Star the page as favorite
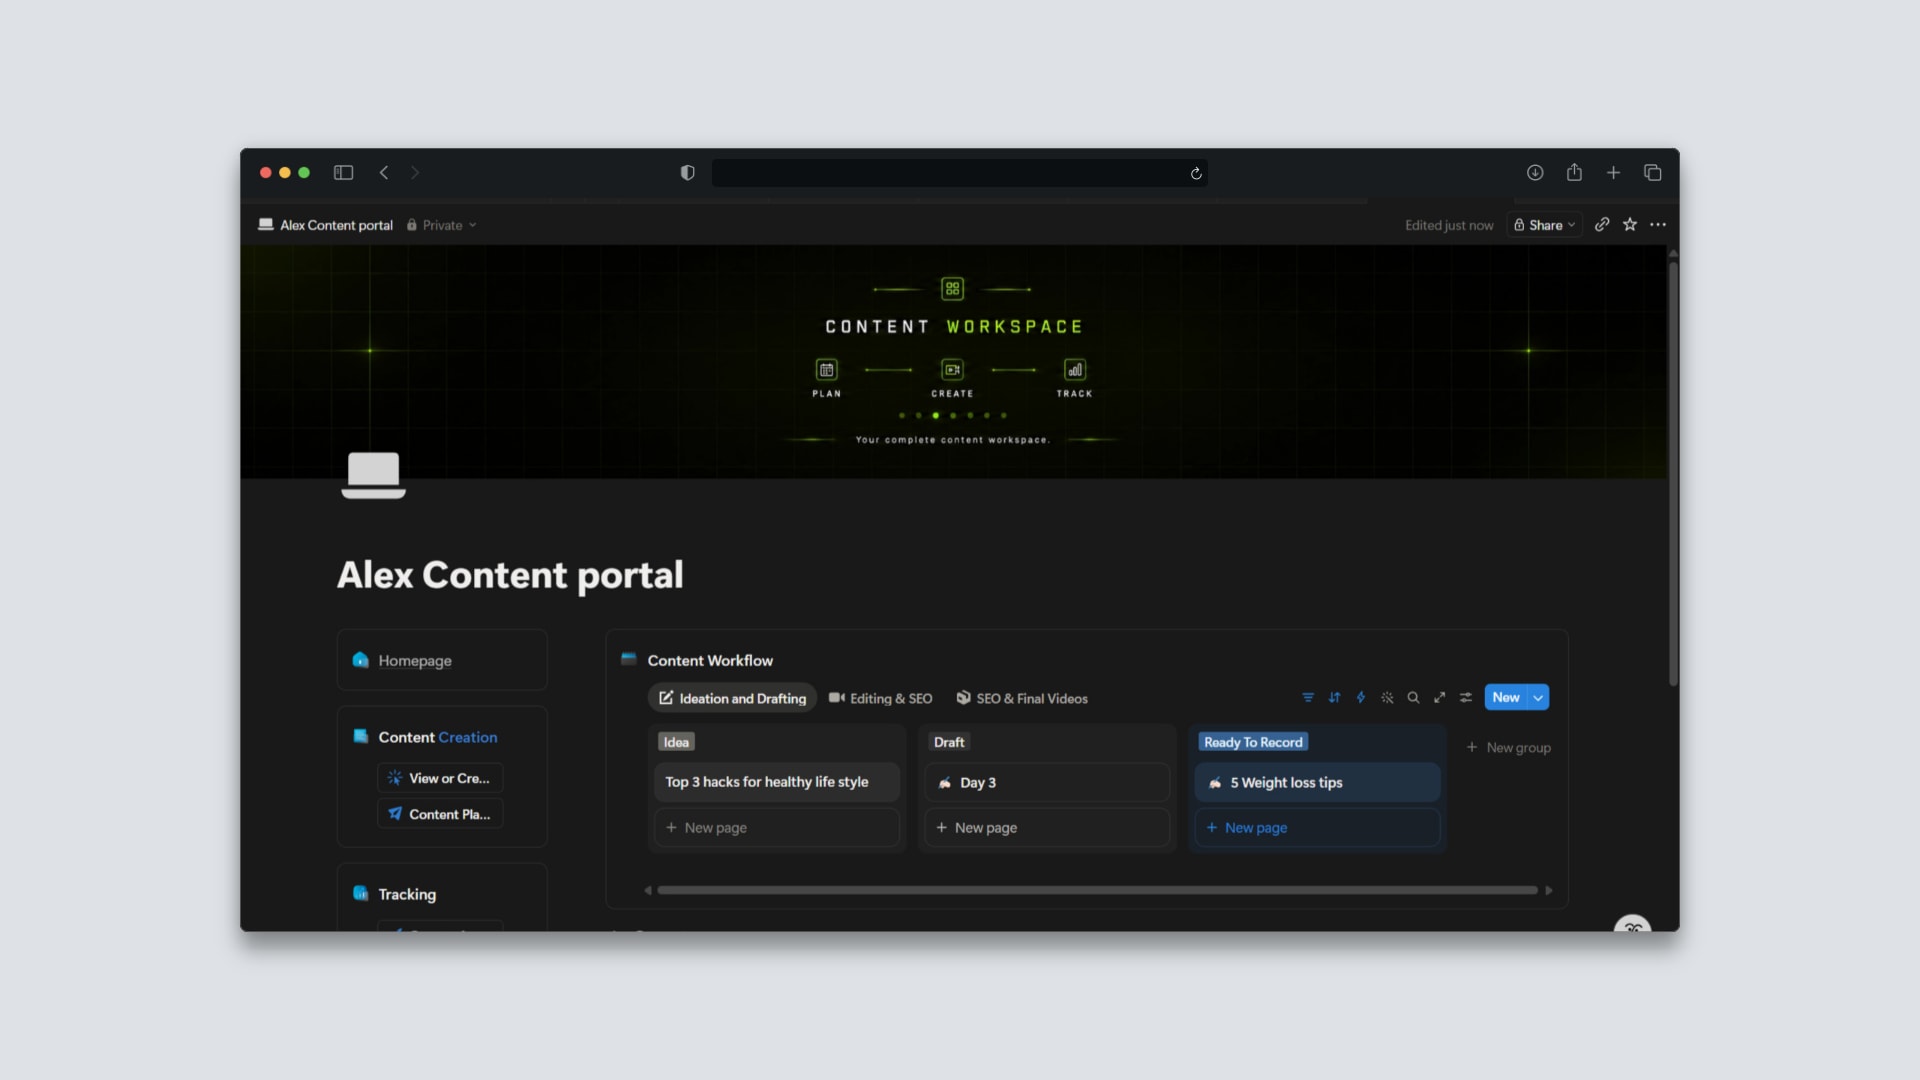 pos(1630,224)
